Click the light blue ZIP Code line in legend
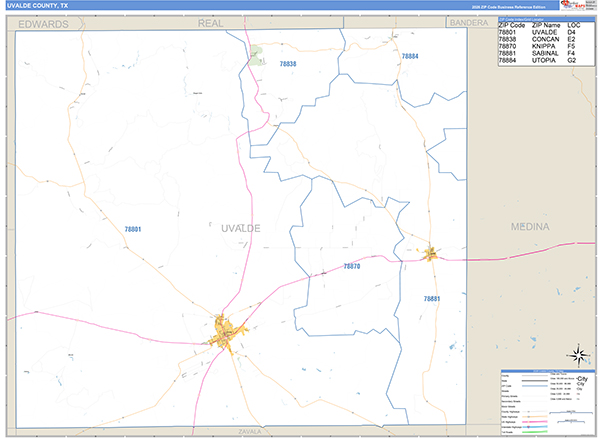Viewport: 600px width, 438px height. click(x=535, y=386)
